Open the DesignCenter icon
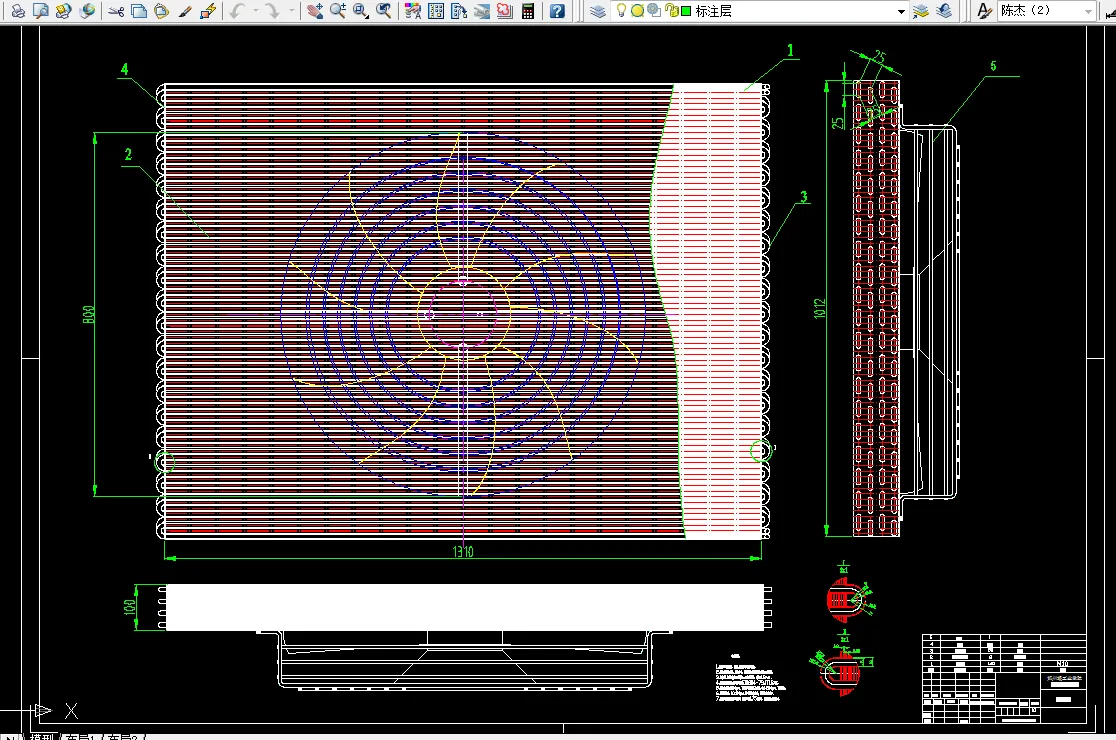The height and width of the screenshot is (740, 1116). point(436,11)
